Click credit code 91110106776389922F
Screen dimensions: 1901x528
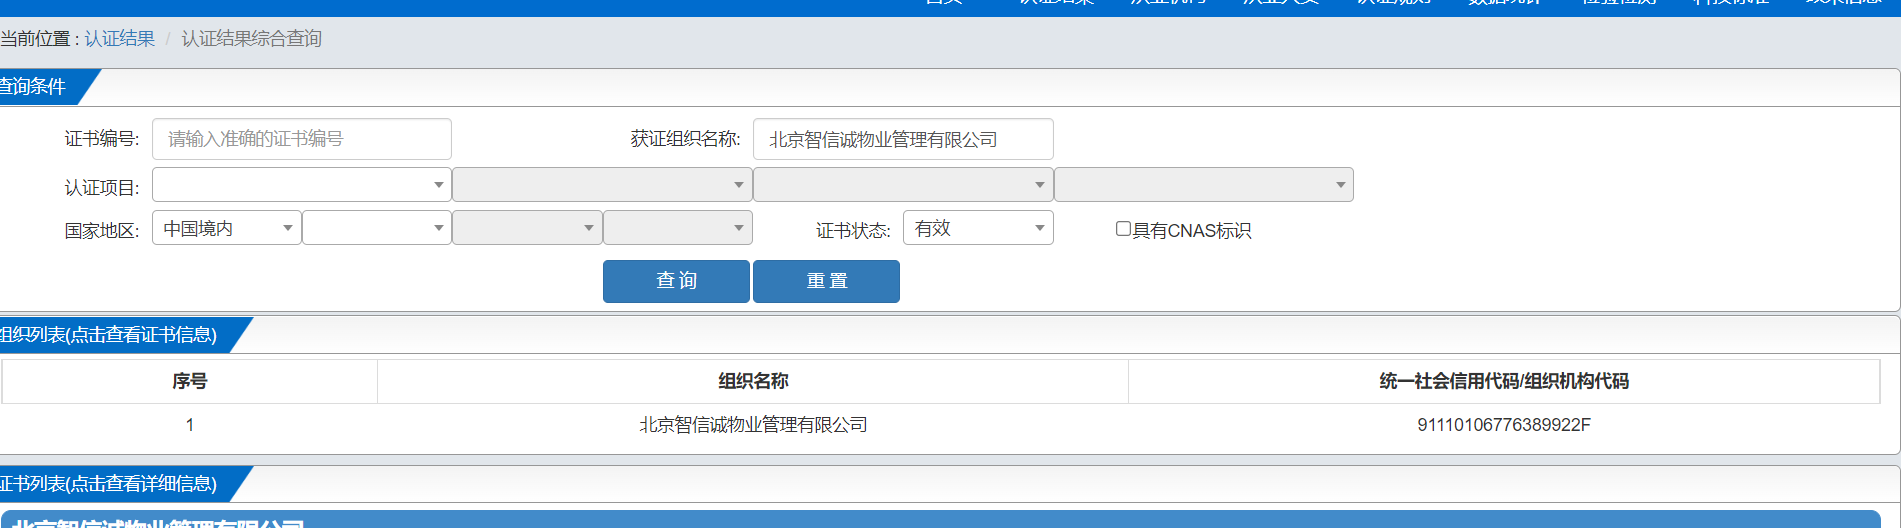pyautogui.click(x=1504, y=425)
